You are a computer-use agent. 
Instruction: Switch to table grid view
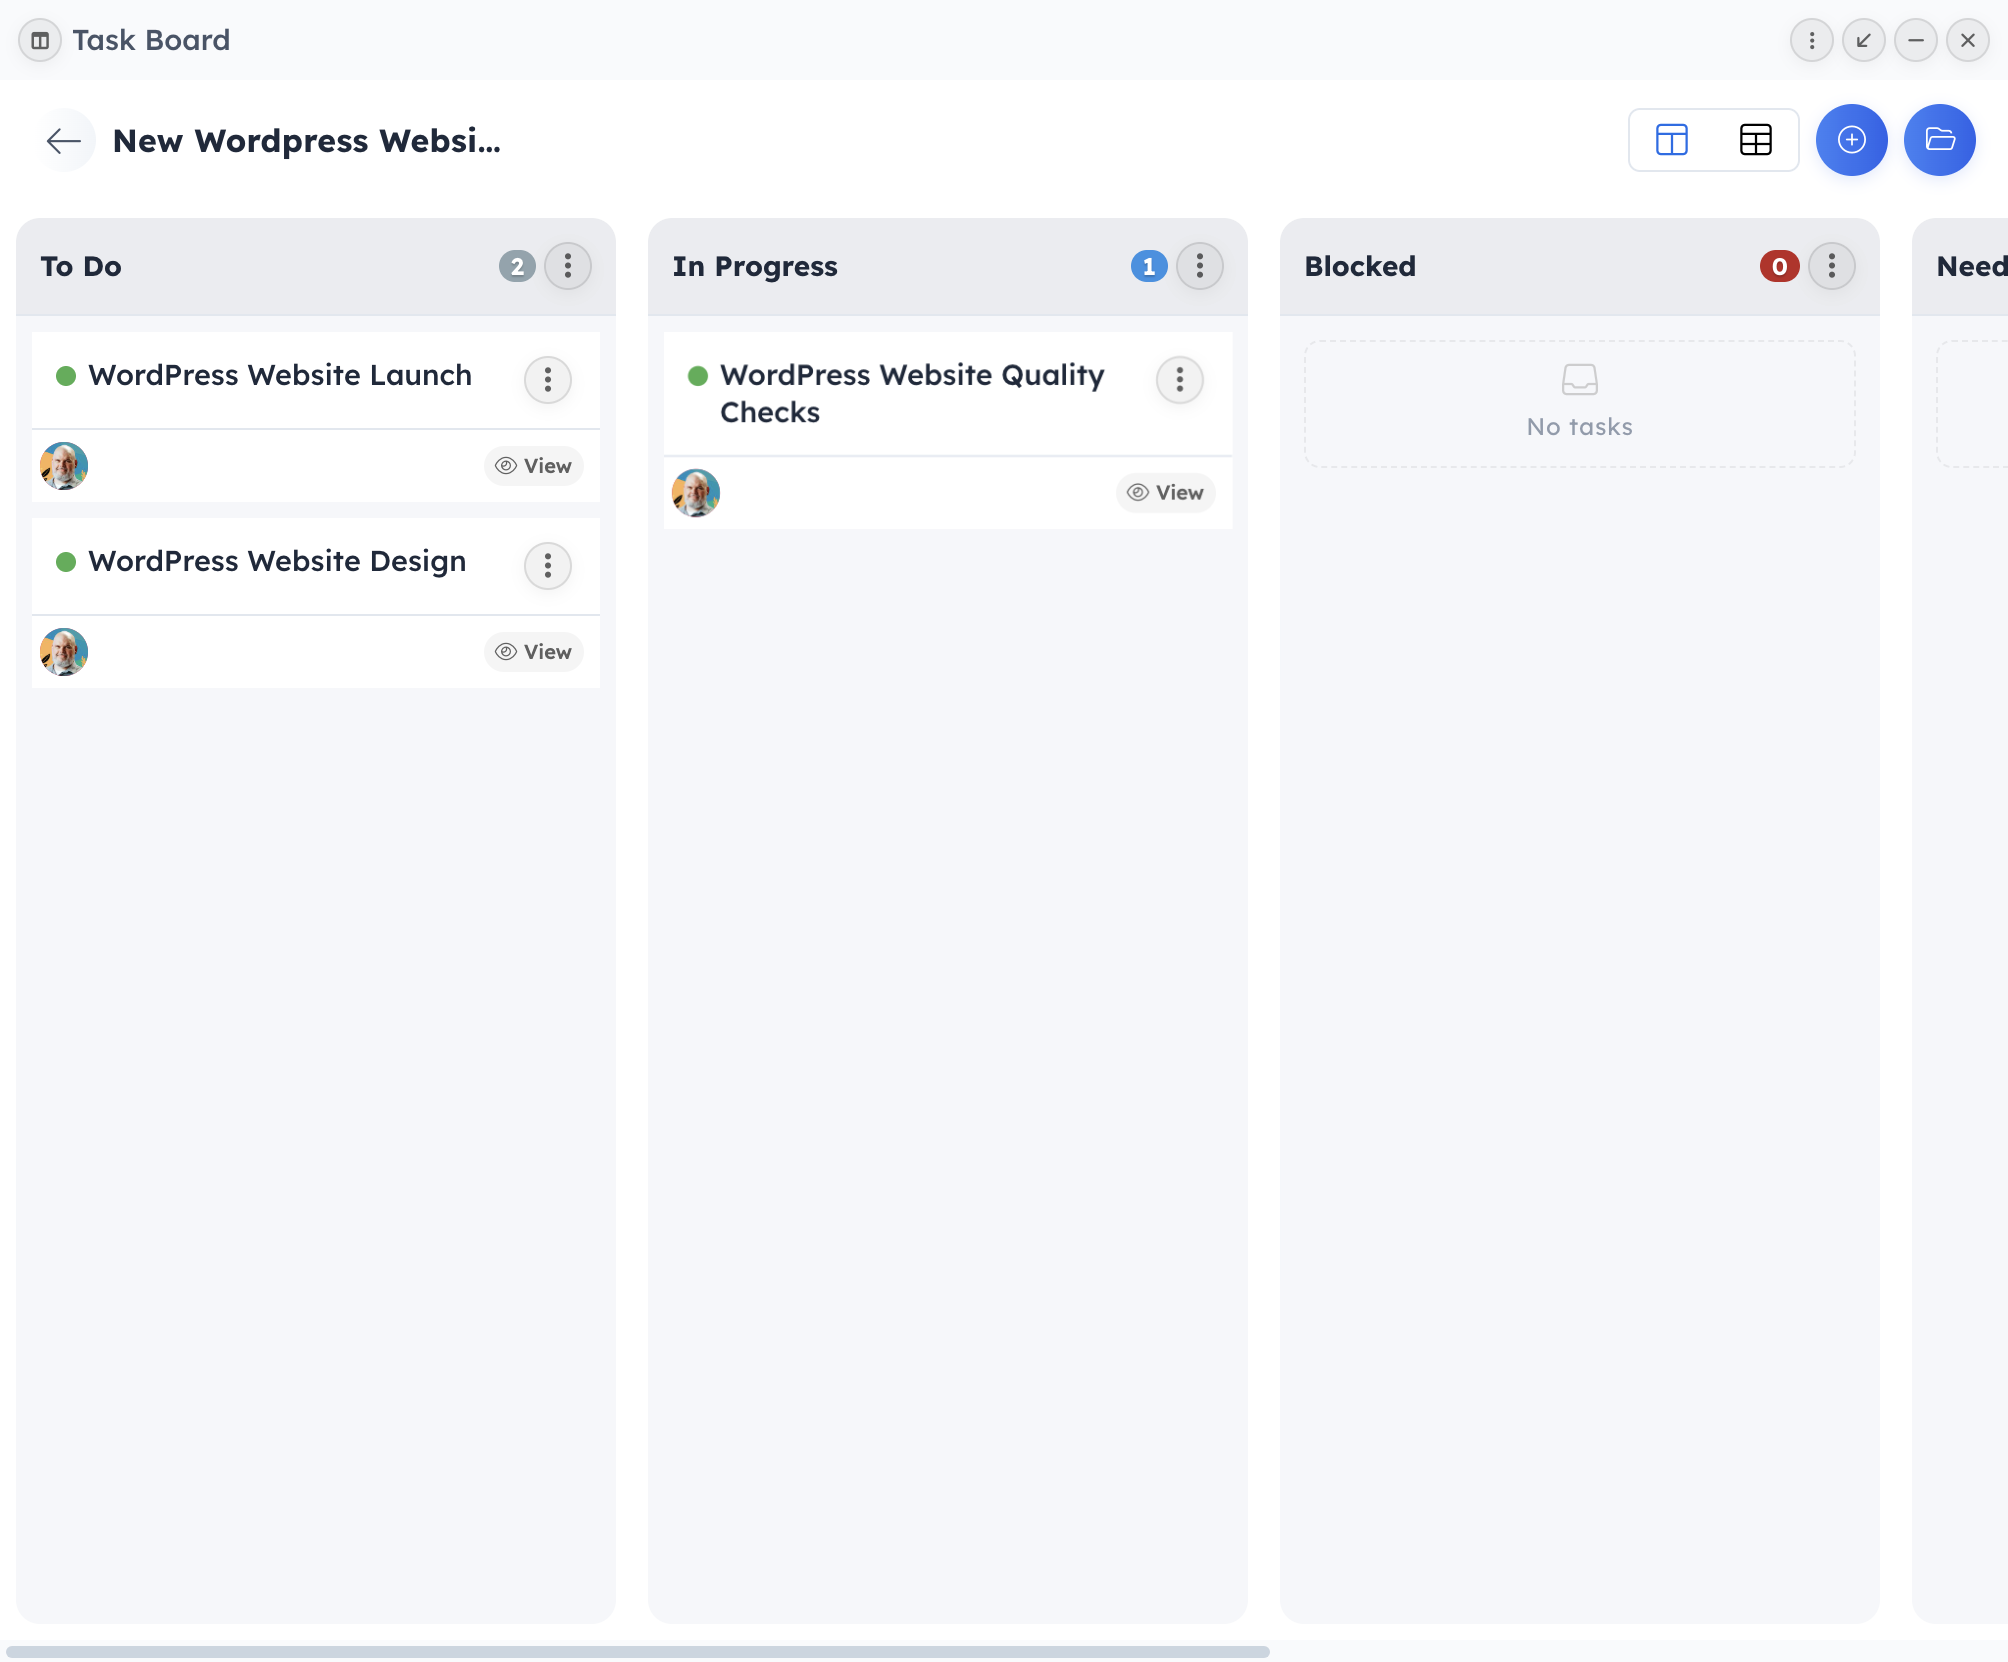click(x=1755, y=140)
